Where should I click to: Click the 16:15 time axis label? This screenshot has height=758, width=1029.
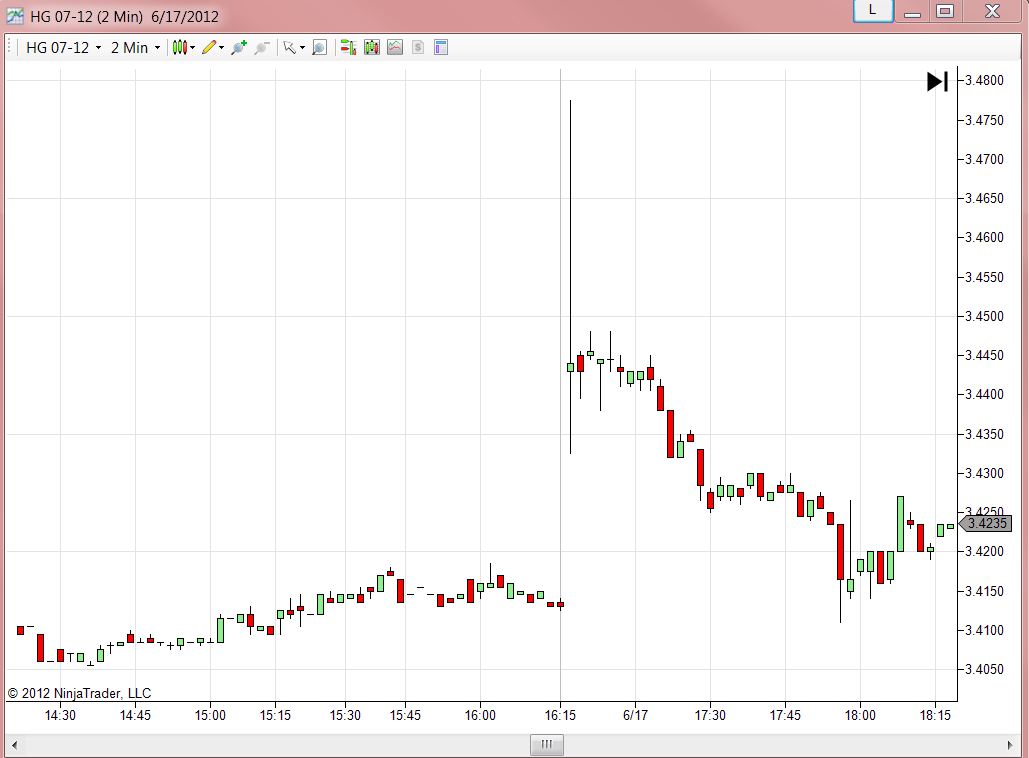click(x=560, y=715)
